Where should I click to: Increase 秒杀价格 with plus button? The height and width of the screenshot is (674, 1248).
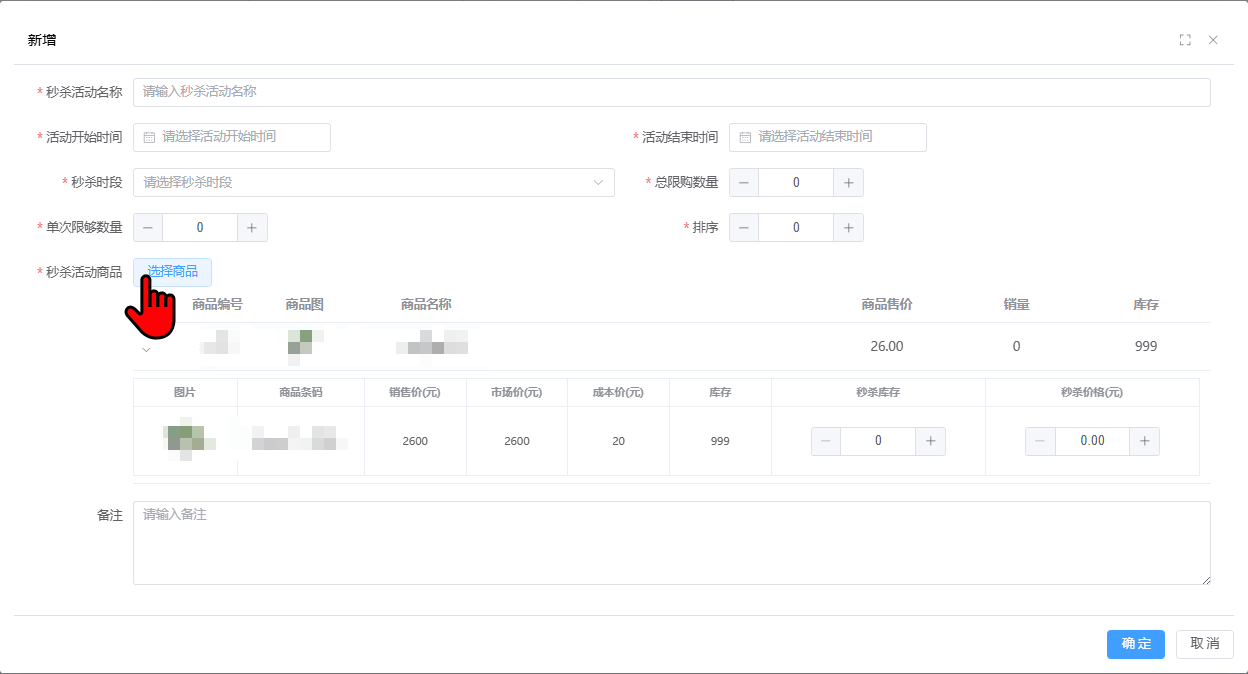[1144, 441]
